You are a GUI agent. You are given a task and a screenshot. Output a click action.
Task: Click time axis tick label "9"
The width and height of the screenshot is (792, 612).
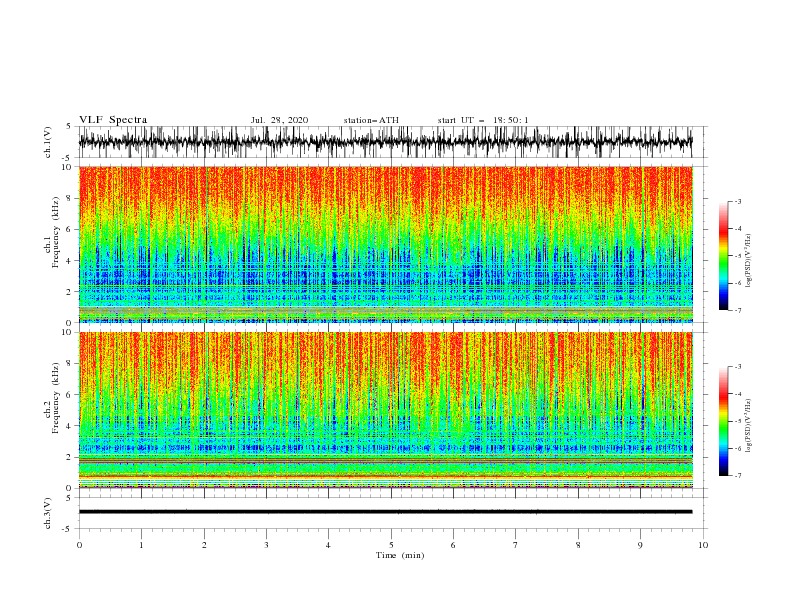640,545
